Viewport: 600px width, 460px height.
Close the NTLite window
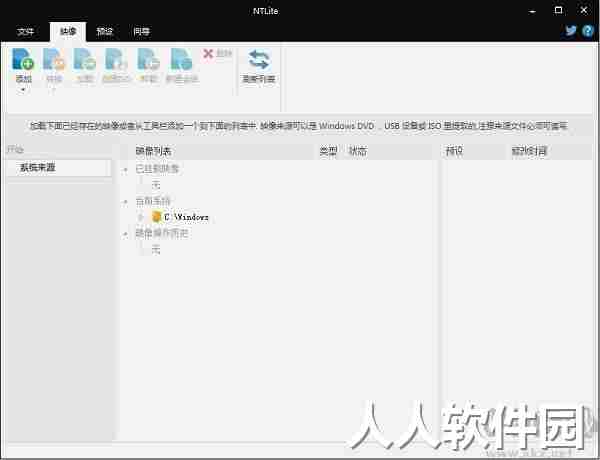[x=584, y=10]
